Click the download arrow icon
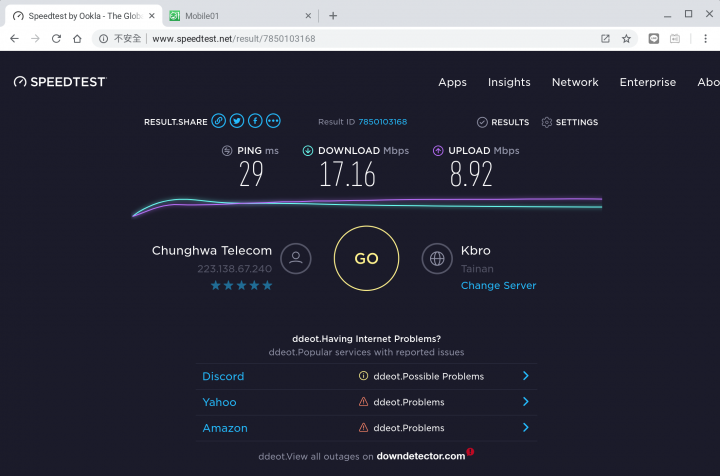The height and width of the screenshot is (476, 720). pos(308,151)
